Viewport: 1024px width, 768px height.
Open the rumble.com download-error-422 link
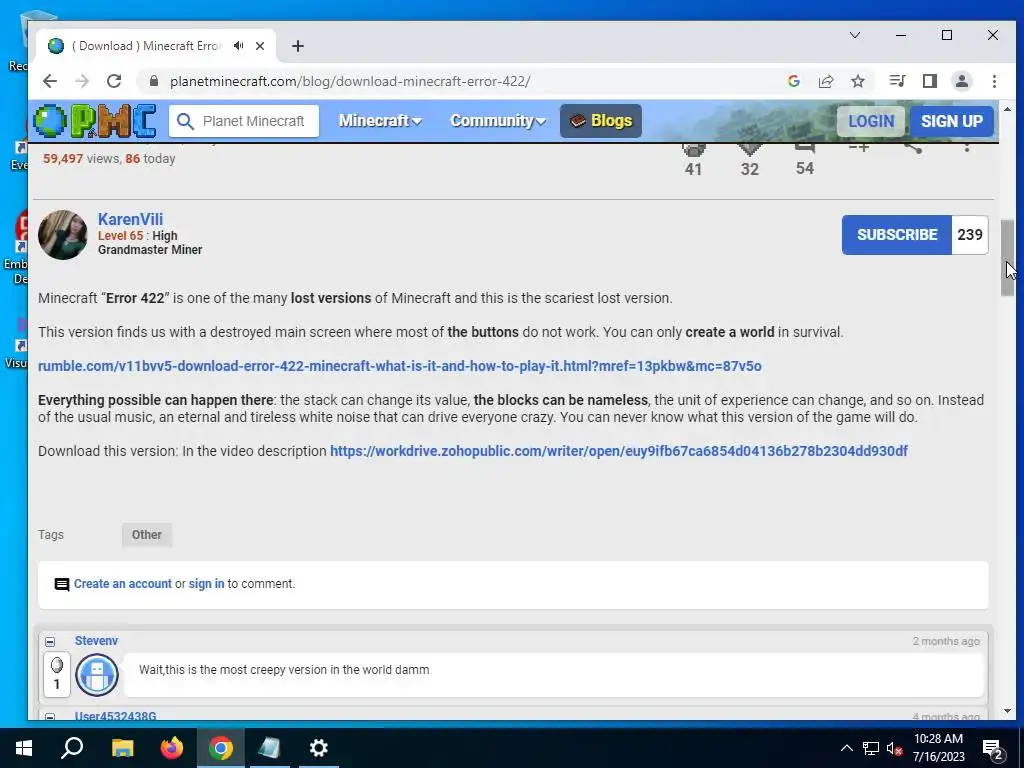coord(400,366)
